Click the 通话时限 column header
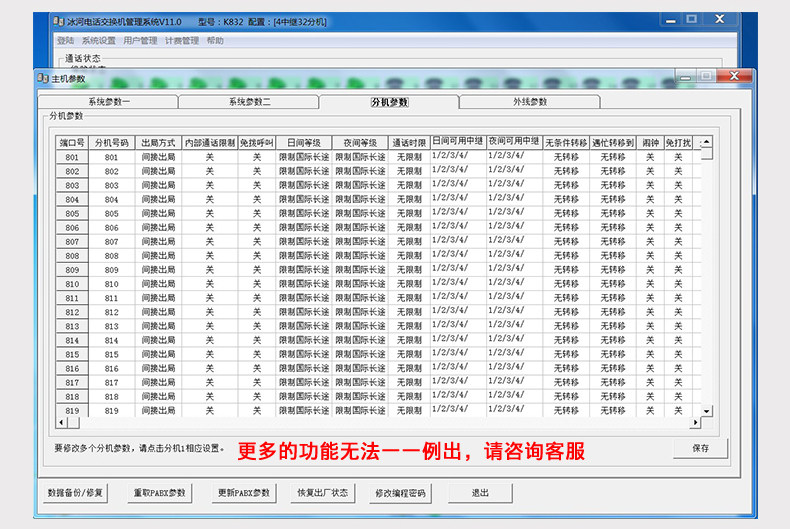The width and height of the screenshot is (790, 529). click(x=409, y=143)
